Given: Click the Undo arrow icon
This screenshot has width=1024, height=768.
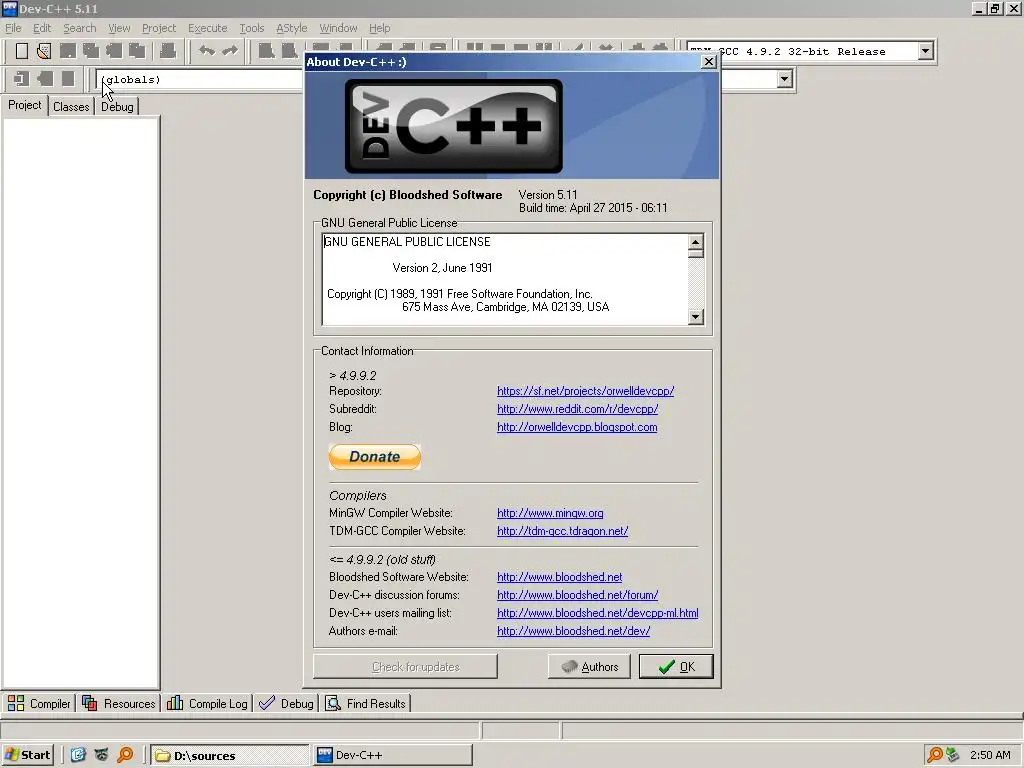Looking at the screenshot, I should point(207,51).
